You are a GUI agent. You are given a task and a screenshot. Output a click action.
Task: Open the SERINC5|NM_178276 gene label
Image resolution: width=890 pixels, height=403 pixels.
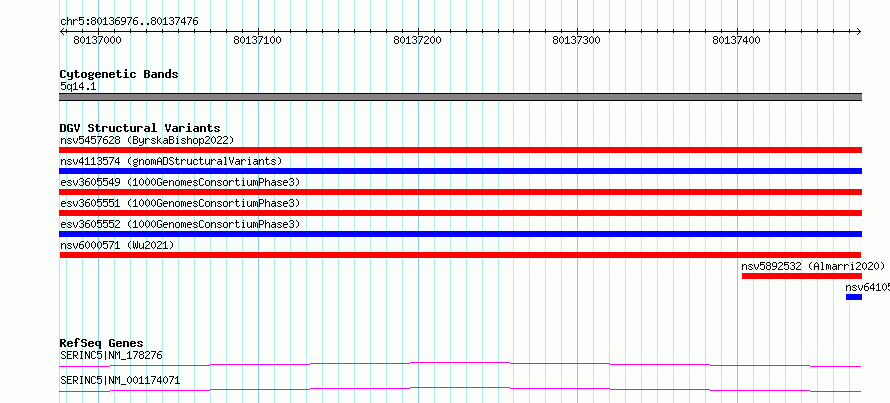pyautogui.click(x=111, y=356)
